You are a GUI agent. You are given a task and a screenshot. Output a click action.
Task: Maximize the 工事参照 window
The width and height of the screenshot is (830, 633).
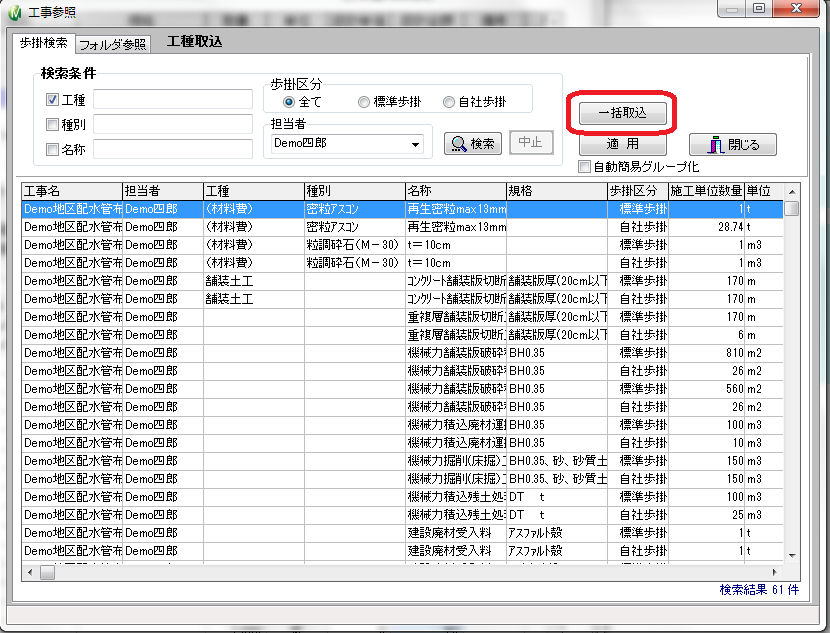tap(759, 8)
